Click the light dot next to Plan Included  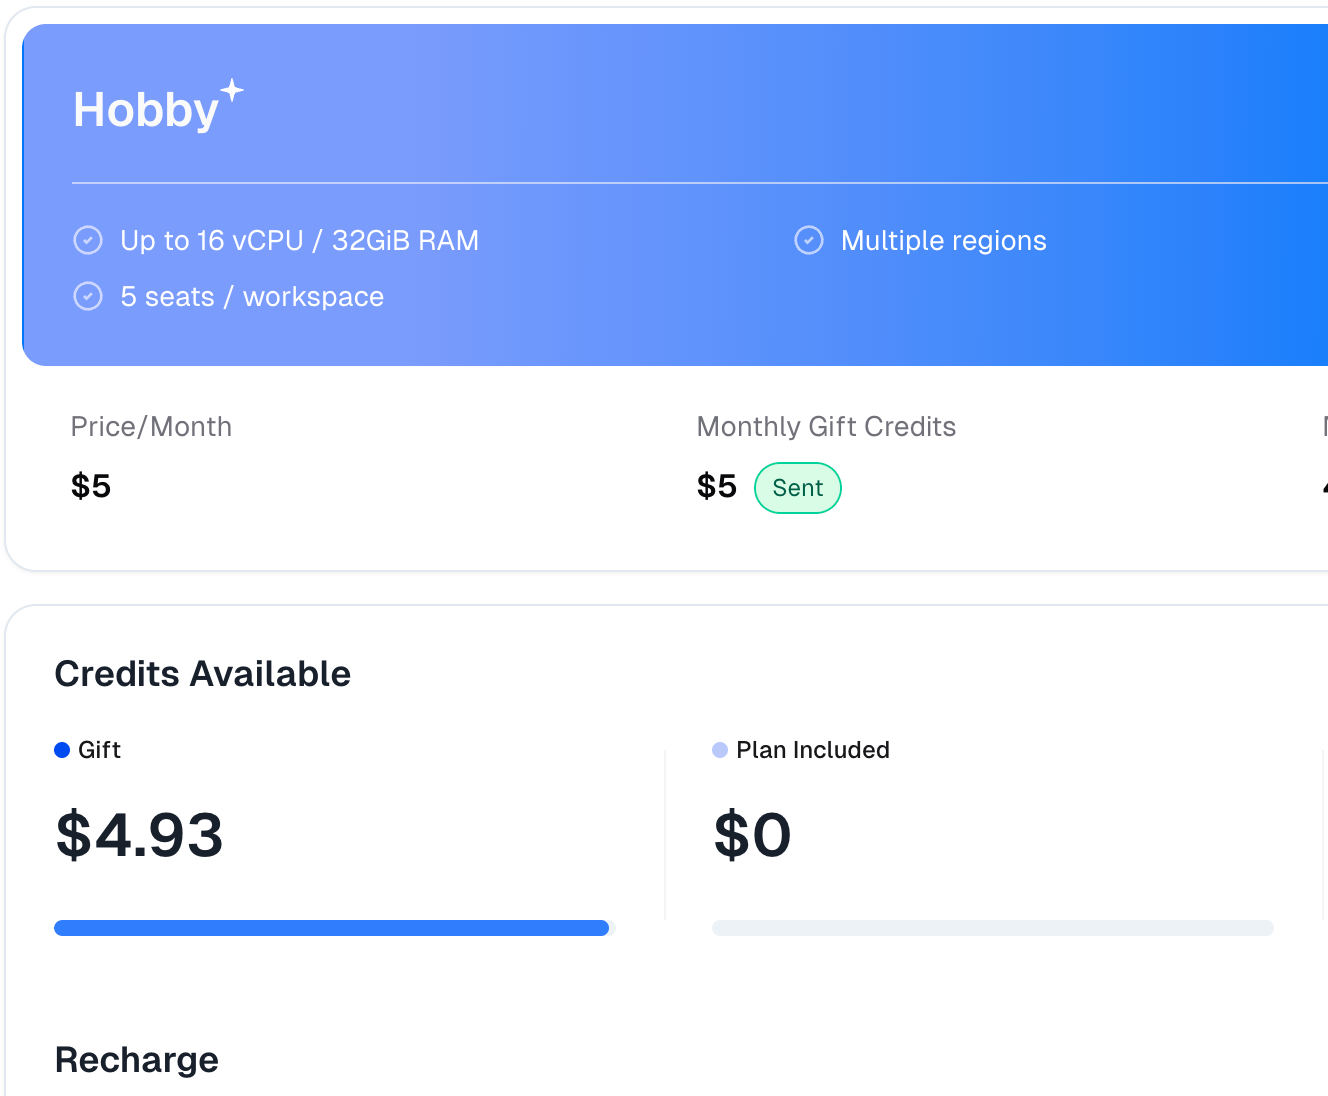click(x=720, y=750)
